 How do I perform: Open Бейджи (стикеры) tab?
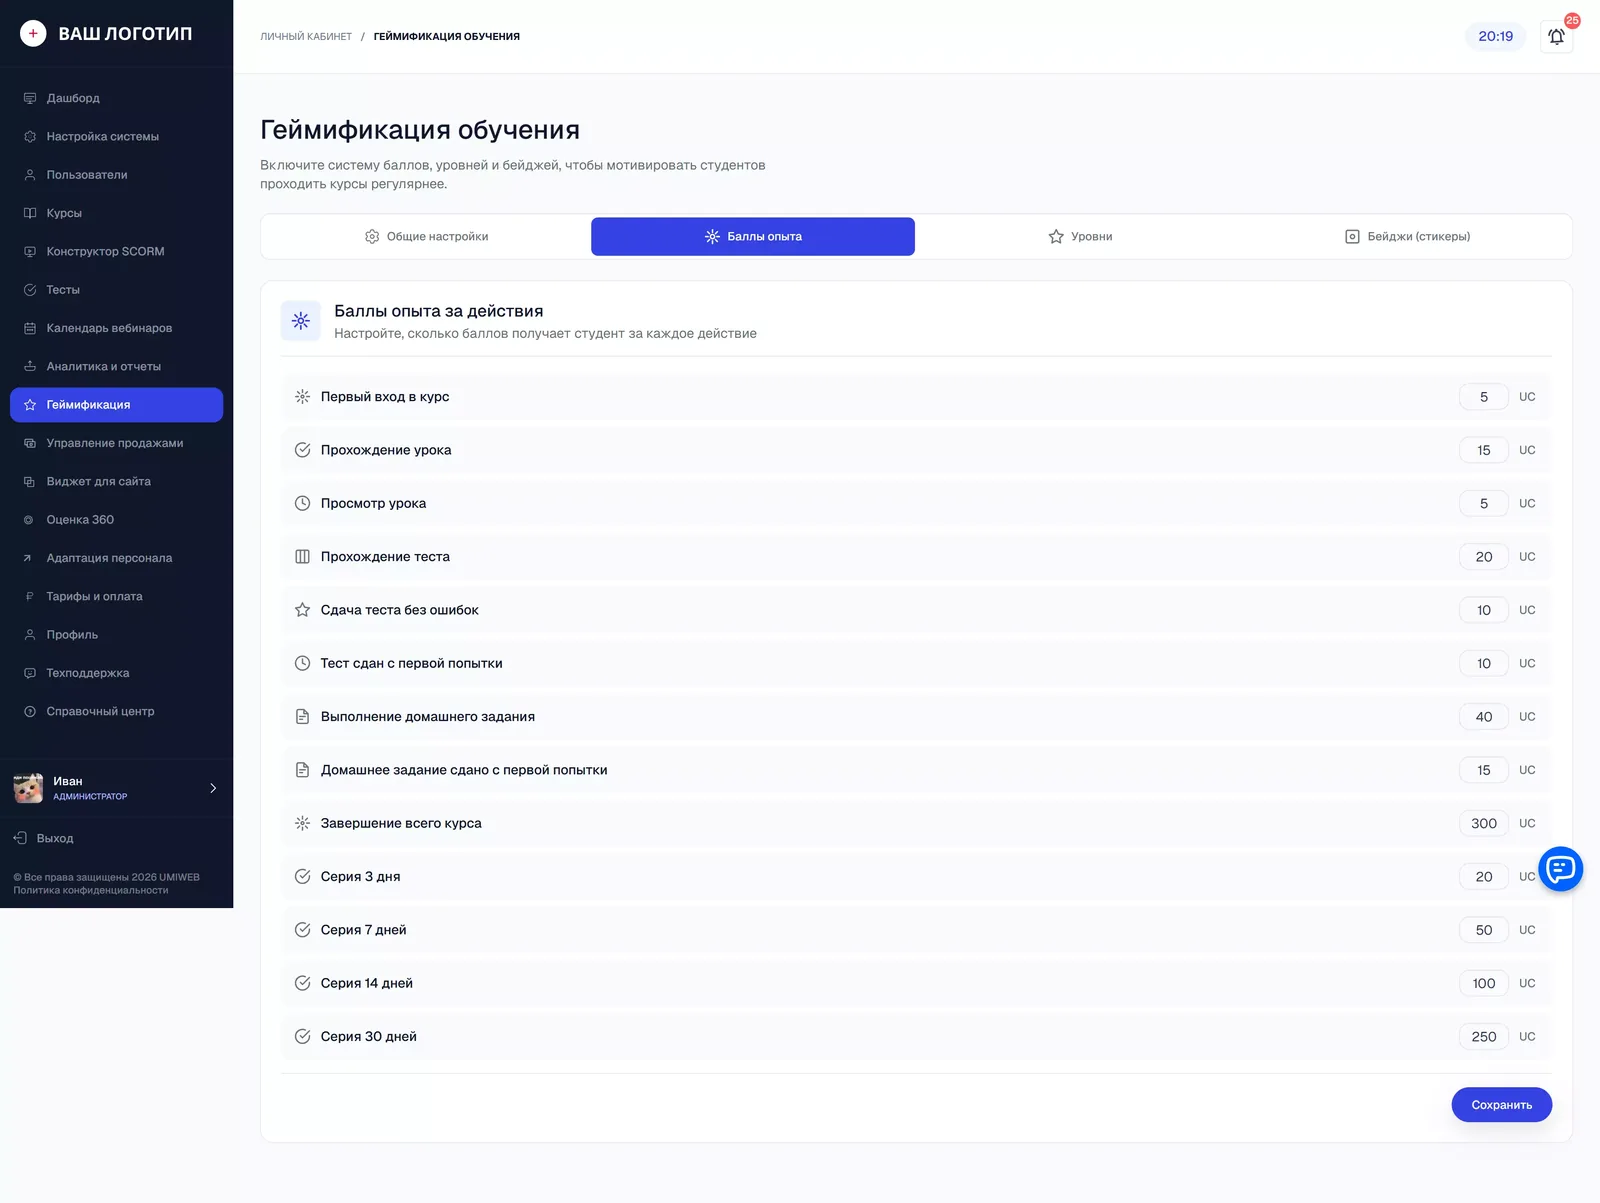(1407, 236)
